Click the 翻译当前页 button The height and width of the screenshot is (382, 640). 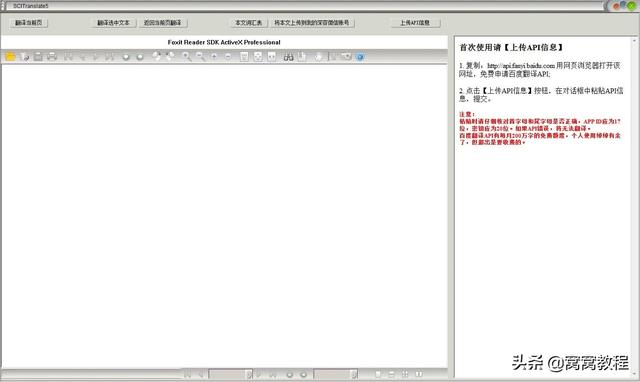click(x=29, y=23)
